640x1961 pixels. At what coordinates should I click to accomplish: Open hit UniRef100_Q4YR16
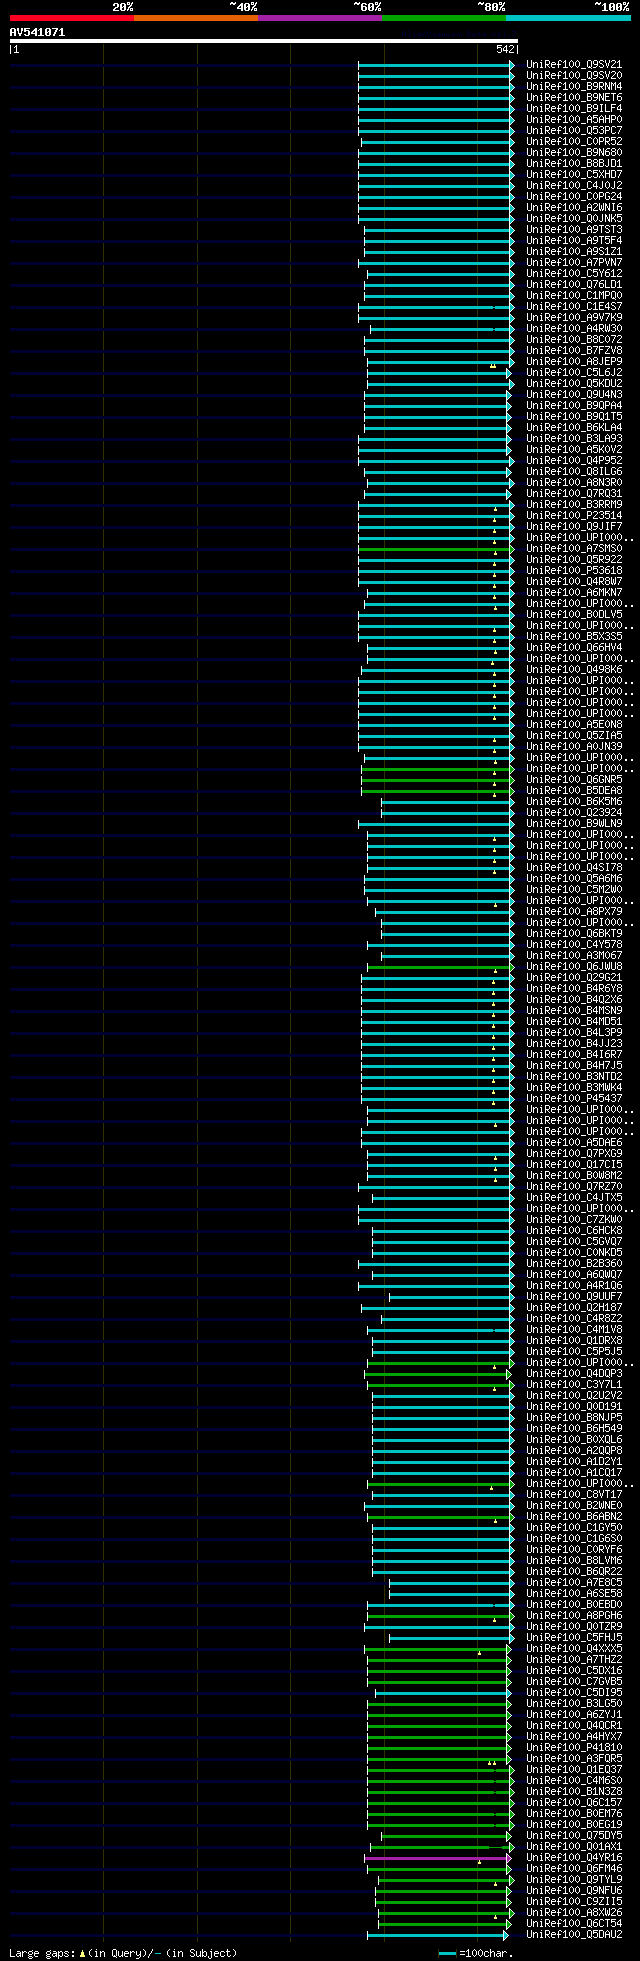pos(574,1857)
